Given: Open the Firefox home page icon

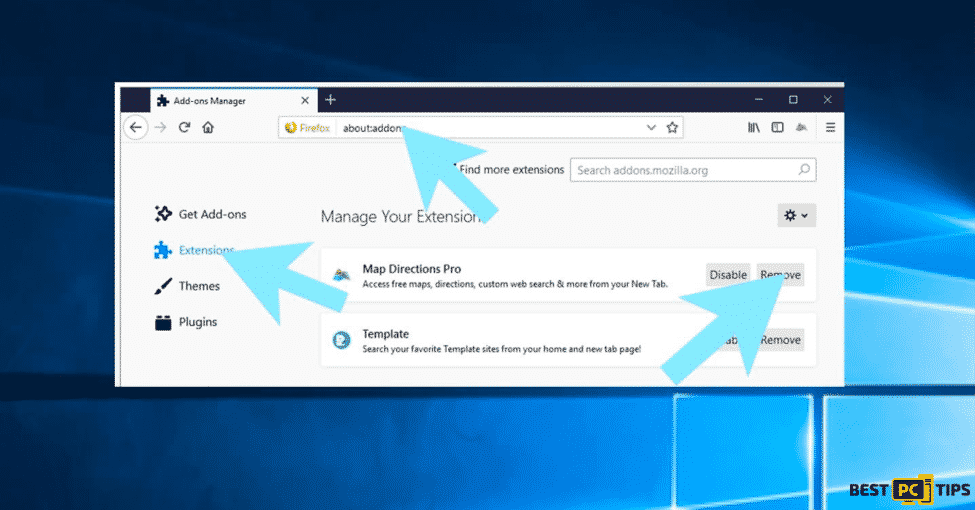Looking at the screenshot, I should [208, 128].
